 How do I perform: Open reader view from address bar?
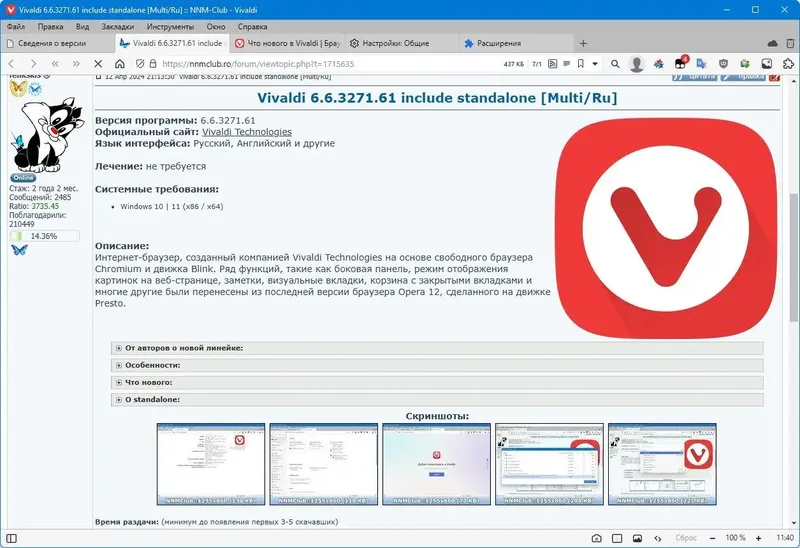coord(566,64)
